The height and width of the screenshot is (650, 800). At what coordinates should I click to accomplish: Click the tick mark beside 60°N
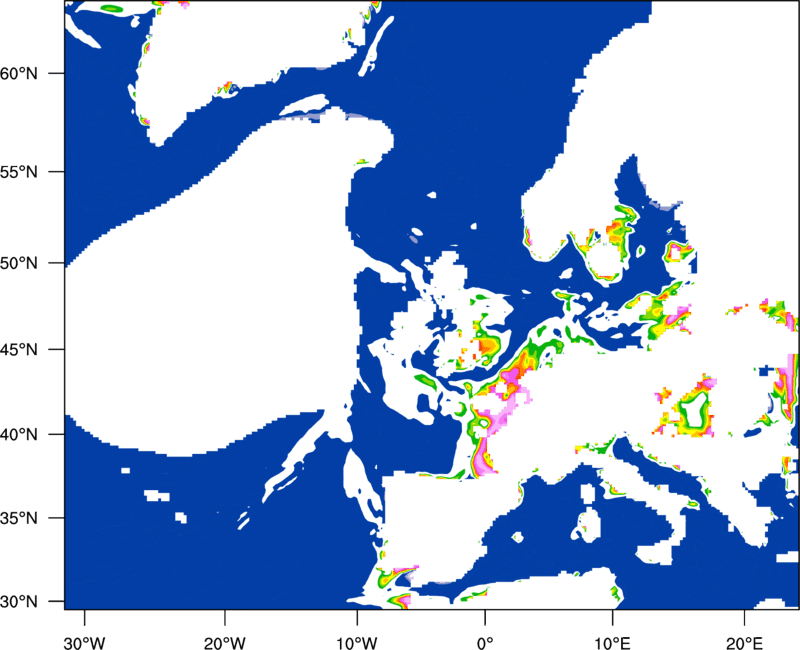(57, 73)
